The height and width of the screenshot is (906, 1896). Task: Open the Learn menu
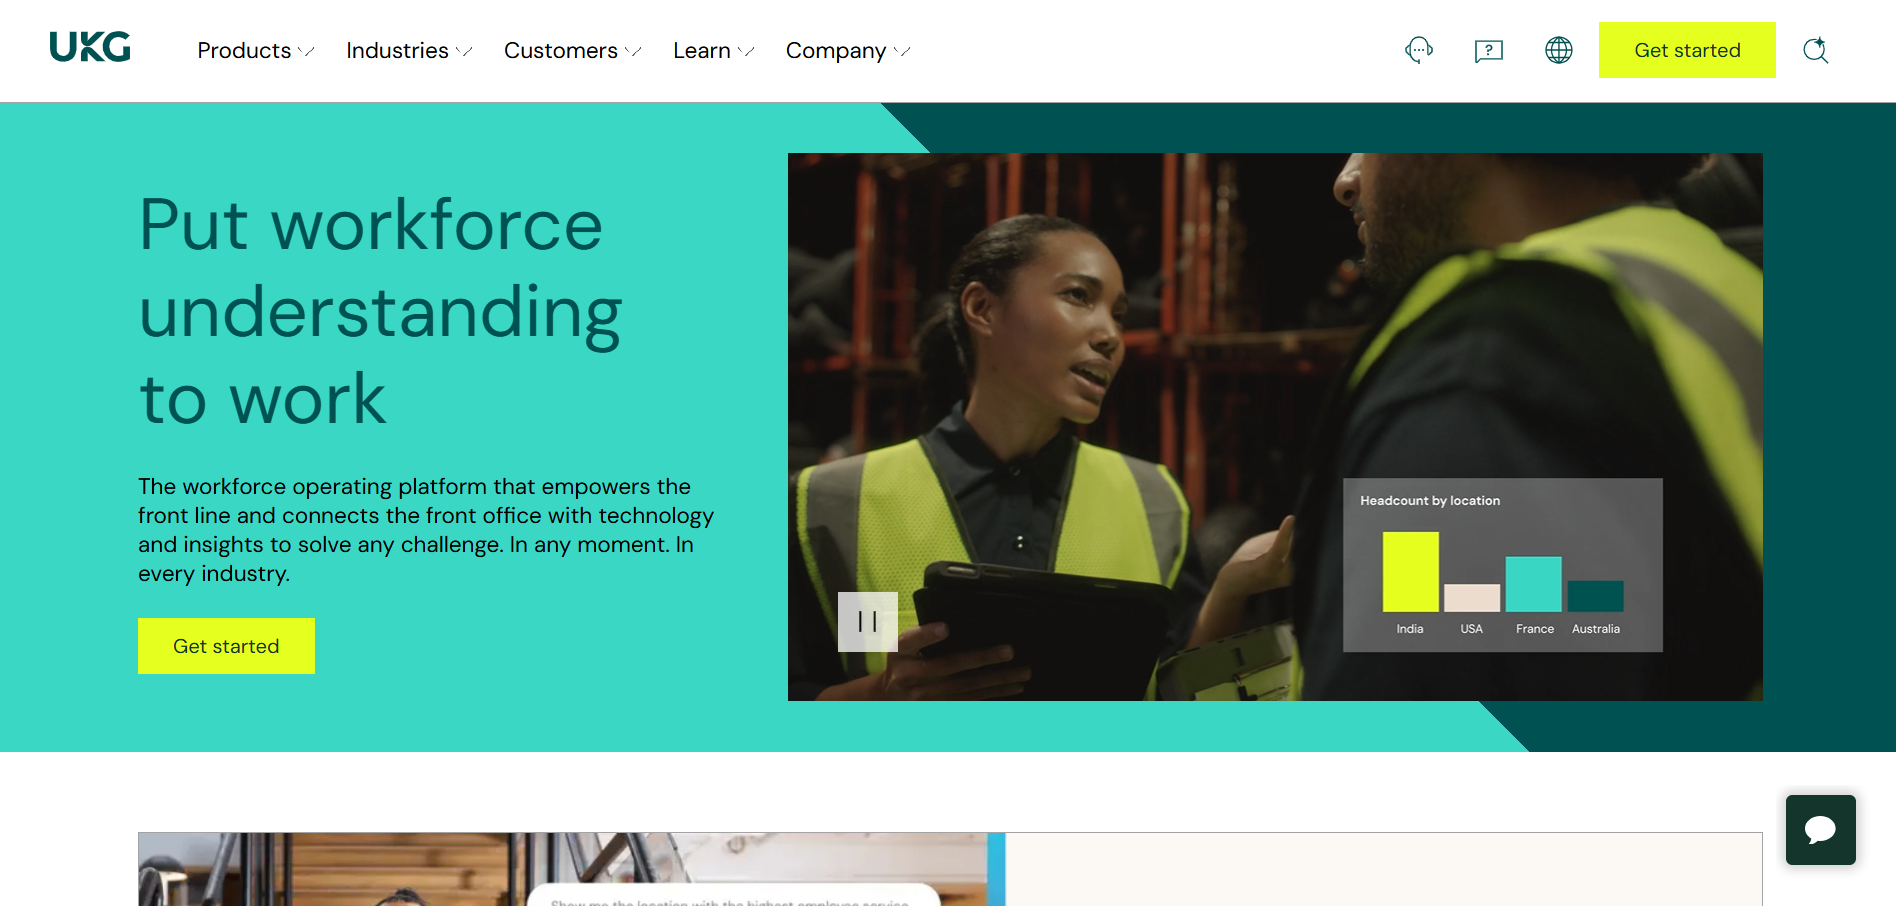coord(713,50)
